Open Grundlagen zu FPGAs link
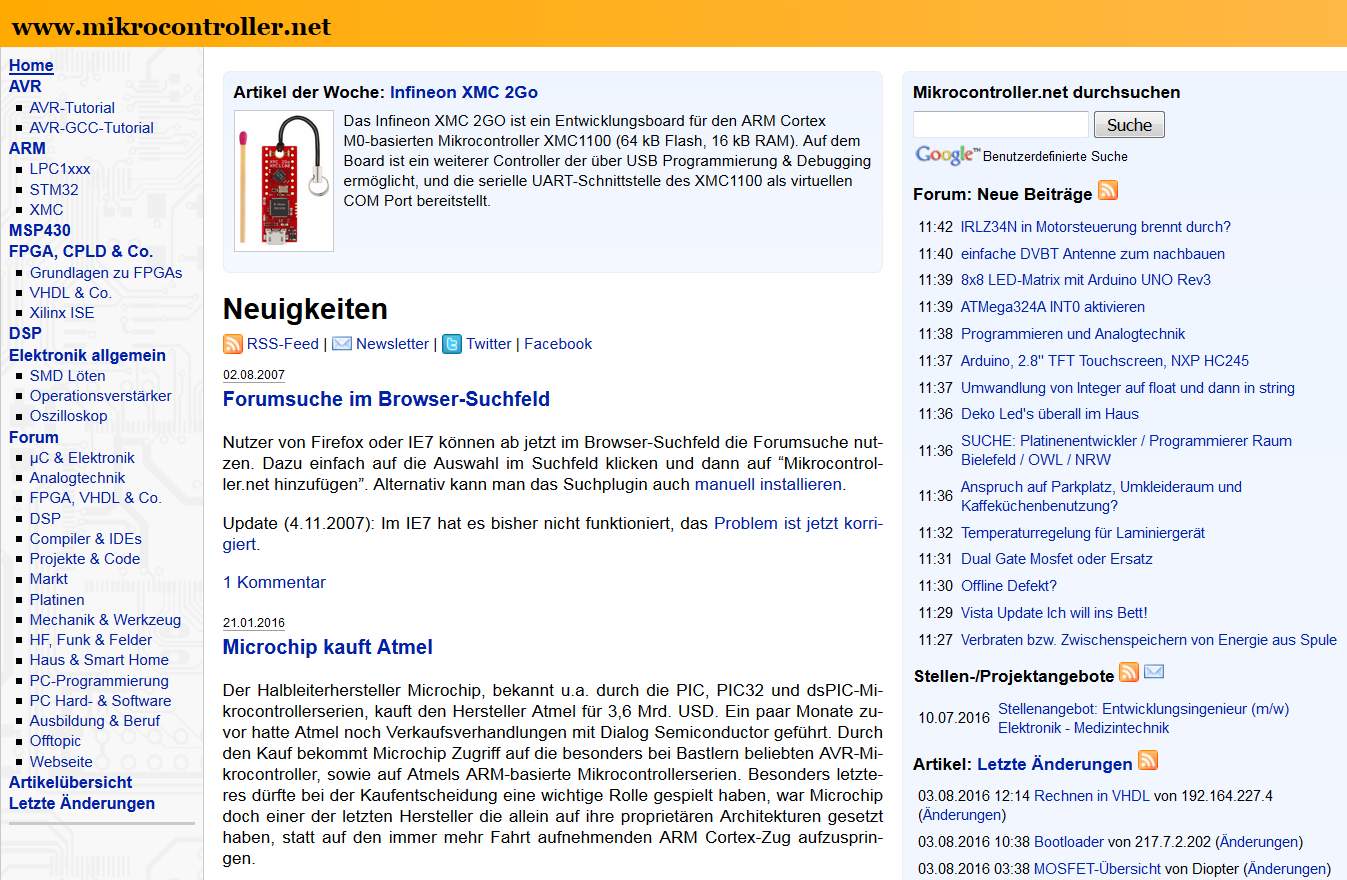This screenshot has width=1347, height=880. pos(106,272)
